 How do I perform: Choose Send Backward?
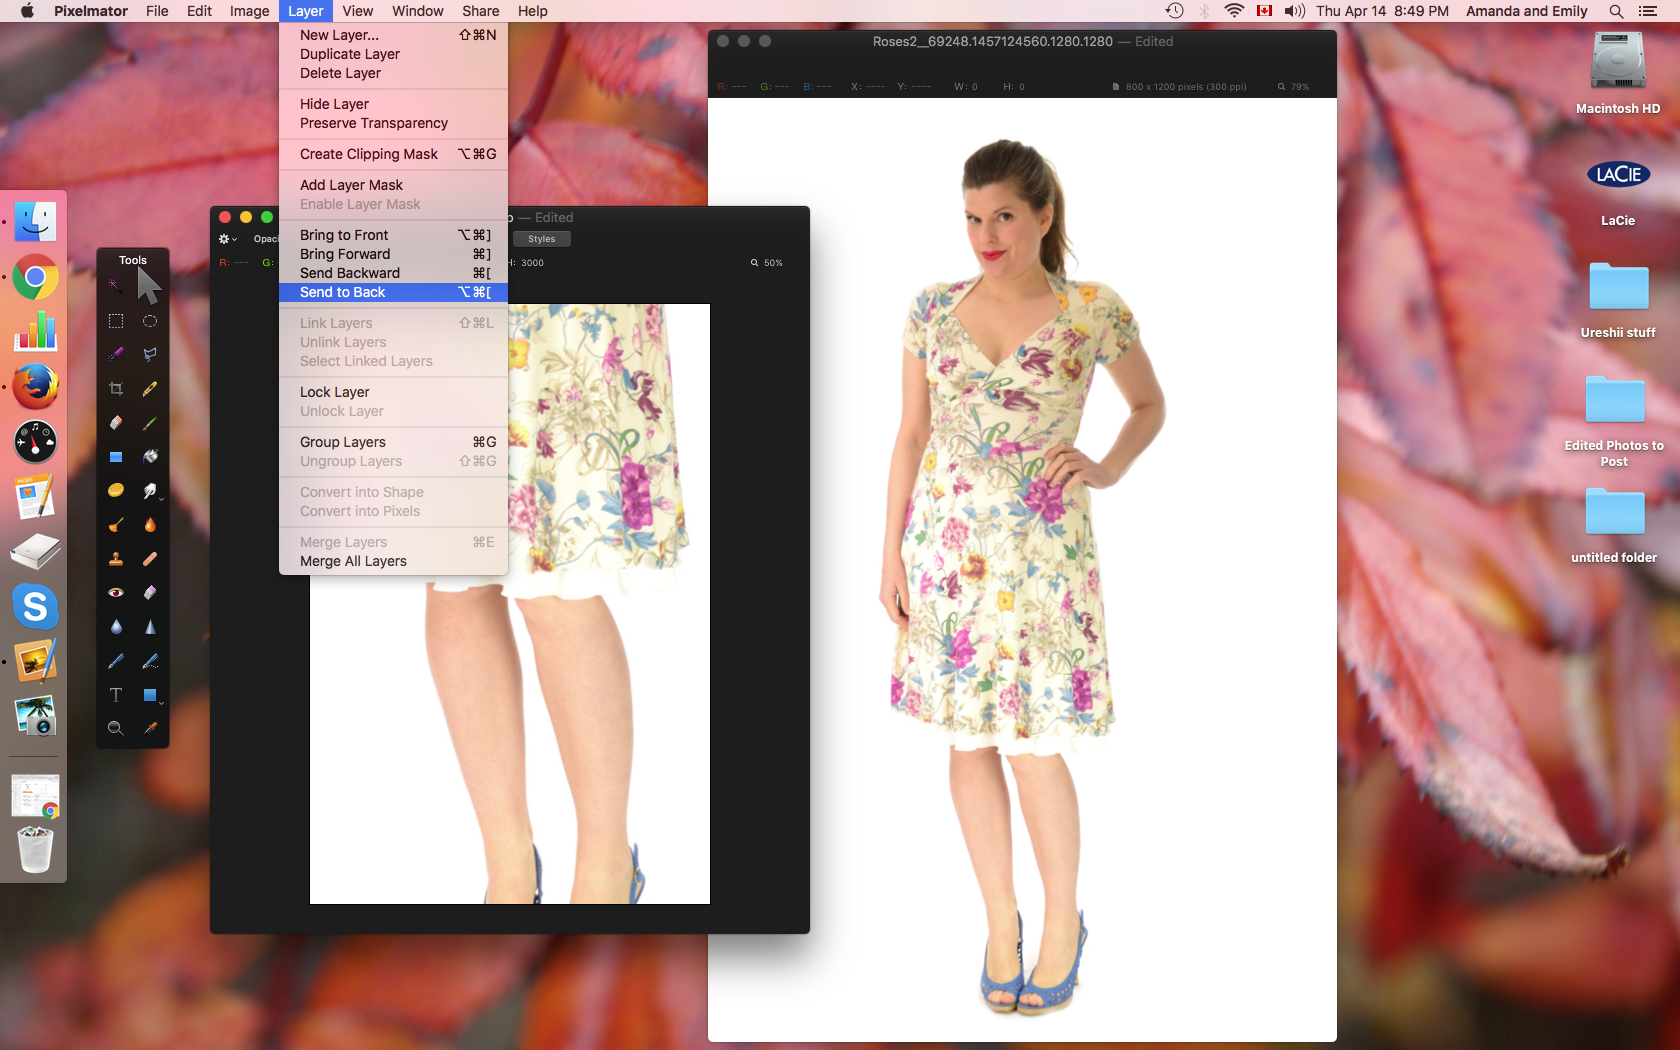click(x=393, y=273)
